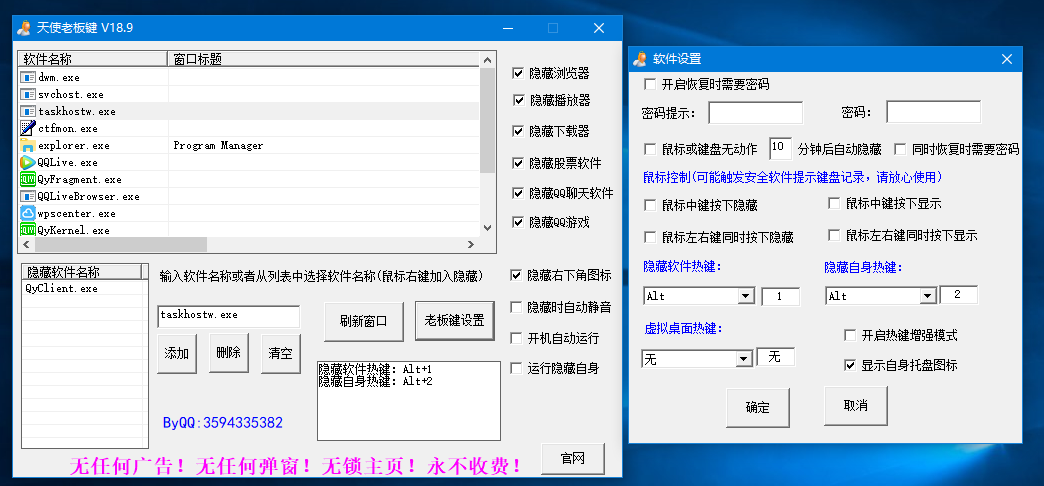Viewport: 1044px width, 486px height.
Task: Toggle 隐藏QQ游戏 checkbox
Action: point(518,222)
